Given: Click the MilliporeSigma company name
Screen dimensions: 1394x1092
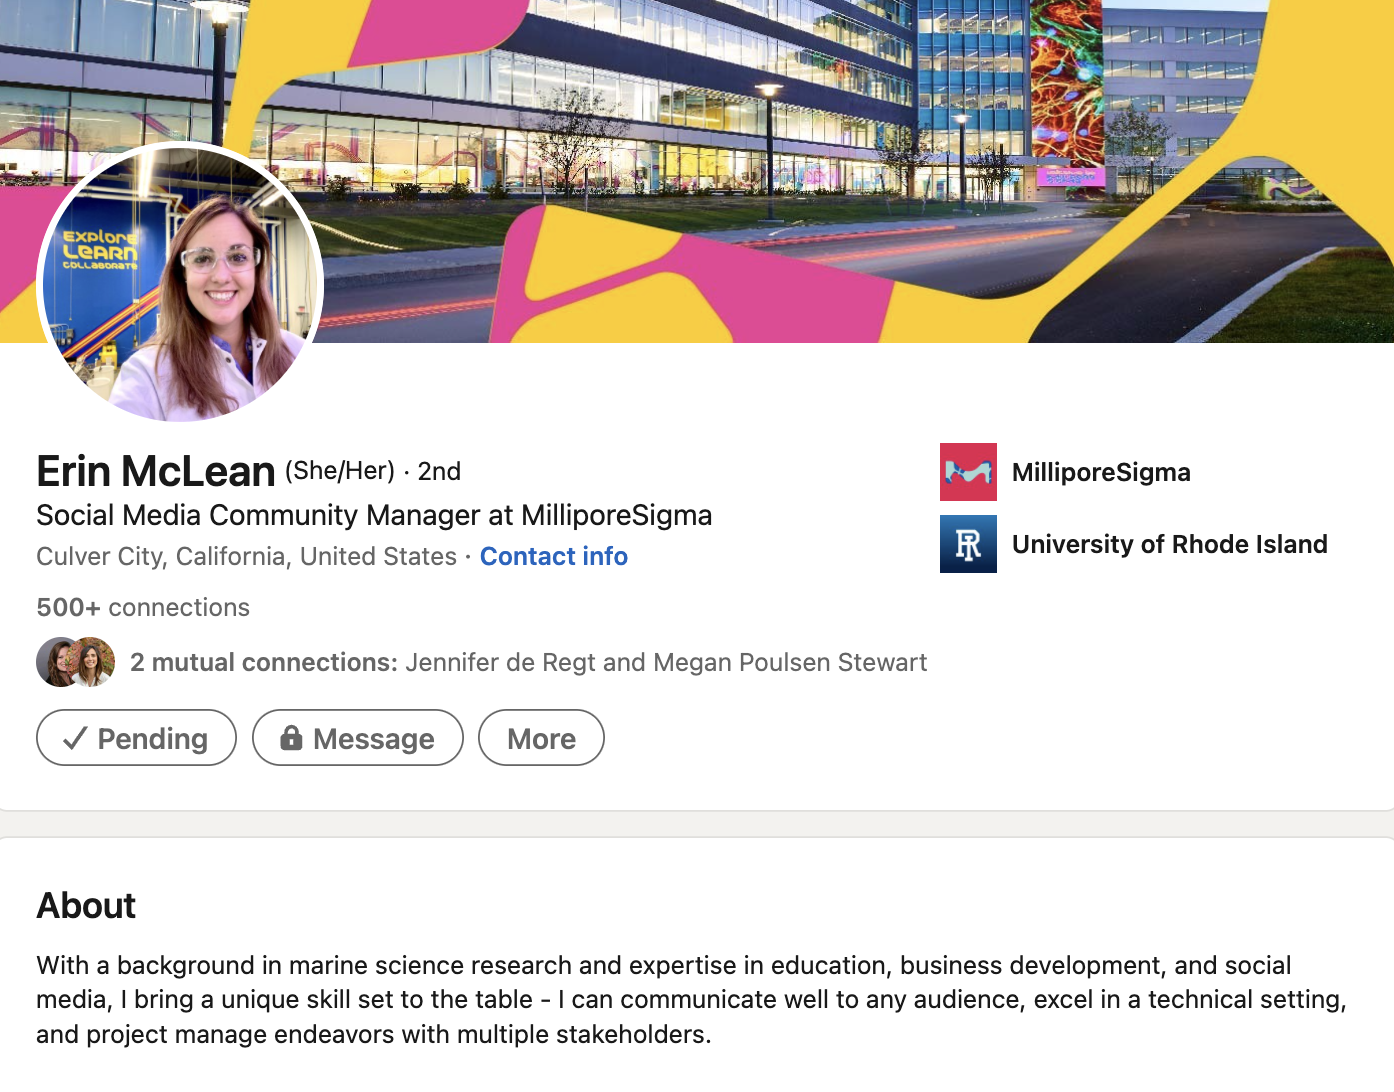Looking at the screenshot, I should click(x=1101, y=472).
